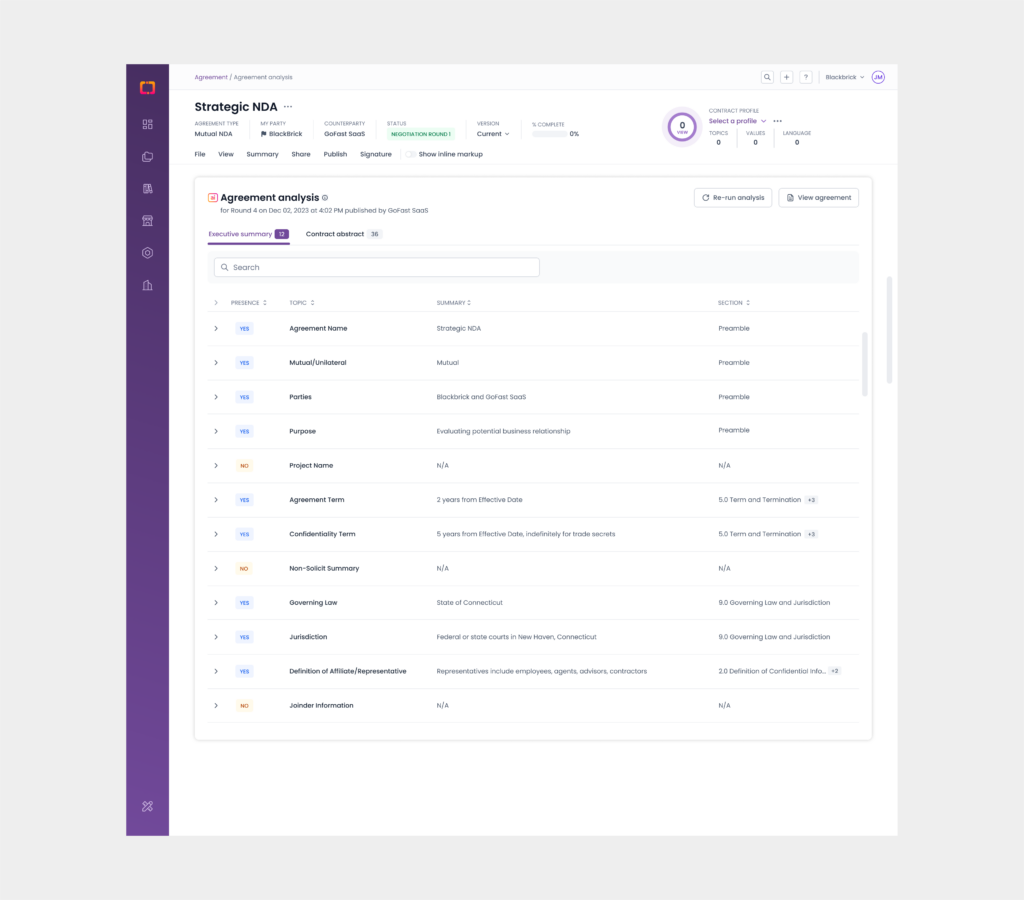This screenshot has width=1024, height=900.
Task: Toggle Show inline markup switch
Action: tap(410, 154)
